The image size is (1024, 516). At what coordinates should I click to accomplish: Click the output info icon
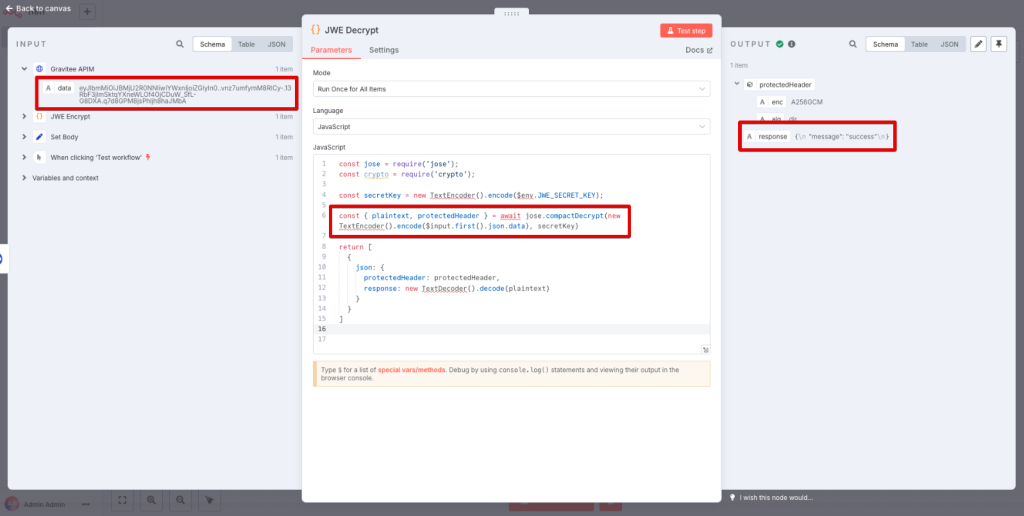click(792, 44)
